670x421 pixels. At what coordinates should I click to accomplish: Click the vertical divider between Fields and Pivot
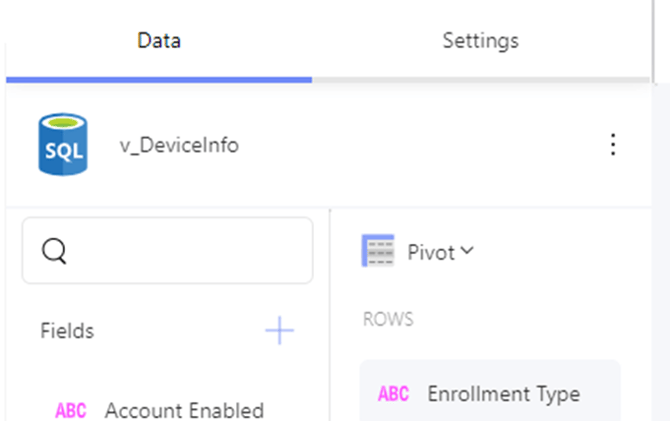pyautogui.click(x=329, y=315)
